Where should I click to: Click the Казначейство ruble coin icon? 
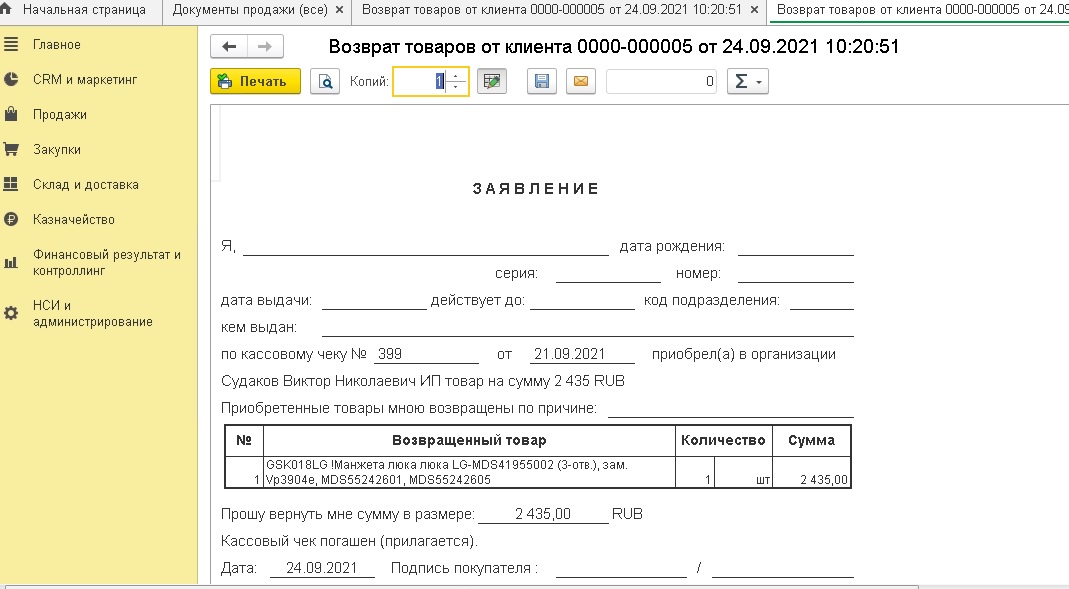pyautogui.click(x=12, y=220)
